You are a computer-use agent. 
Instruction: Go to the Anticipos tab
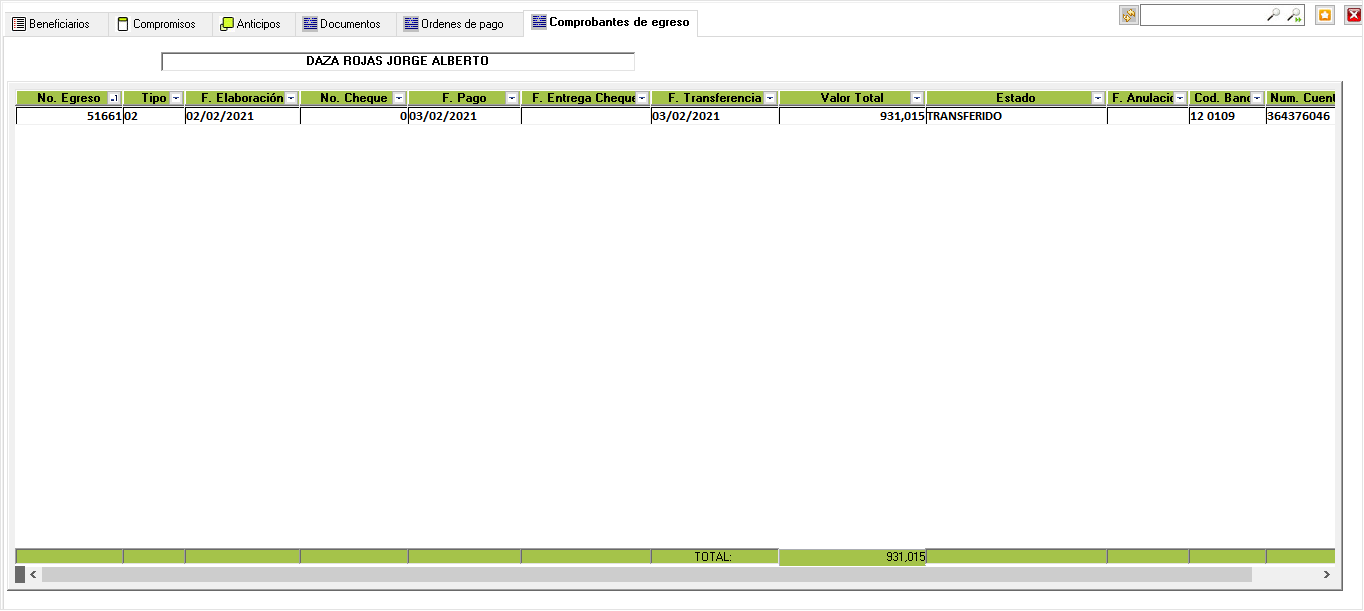pos(256,24)
